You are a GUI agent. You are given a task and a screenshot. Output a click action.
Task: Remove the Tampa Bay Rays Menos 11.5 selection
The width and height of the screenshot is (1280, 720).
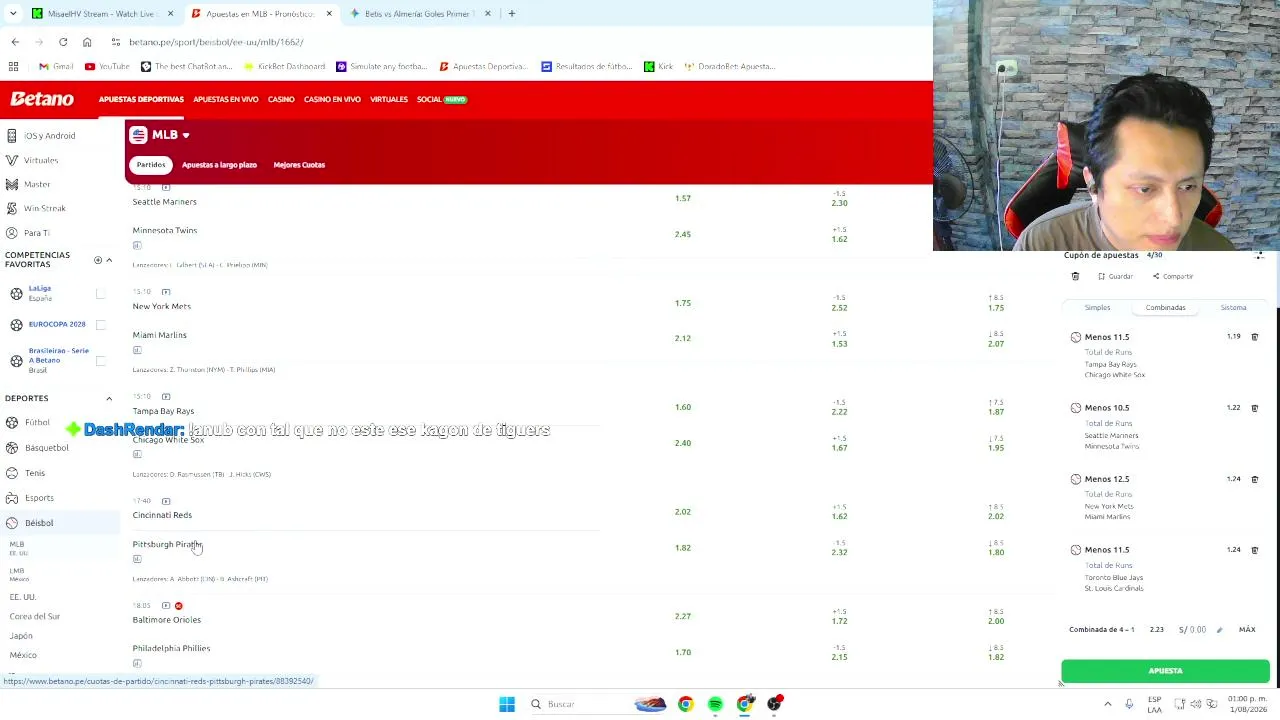pyautogui.click(x=1255, y=337)
